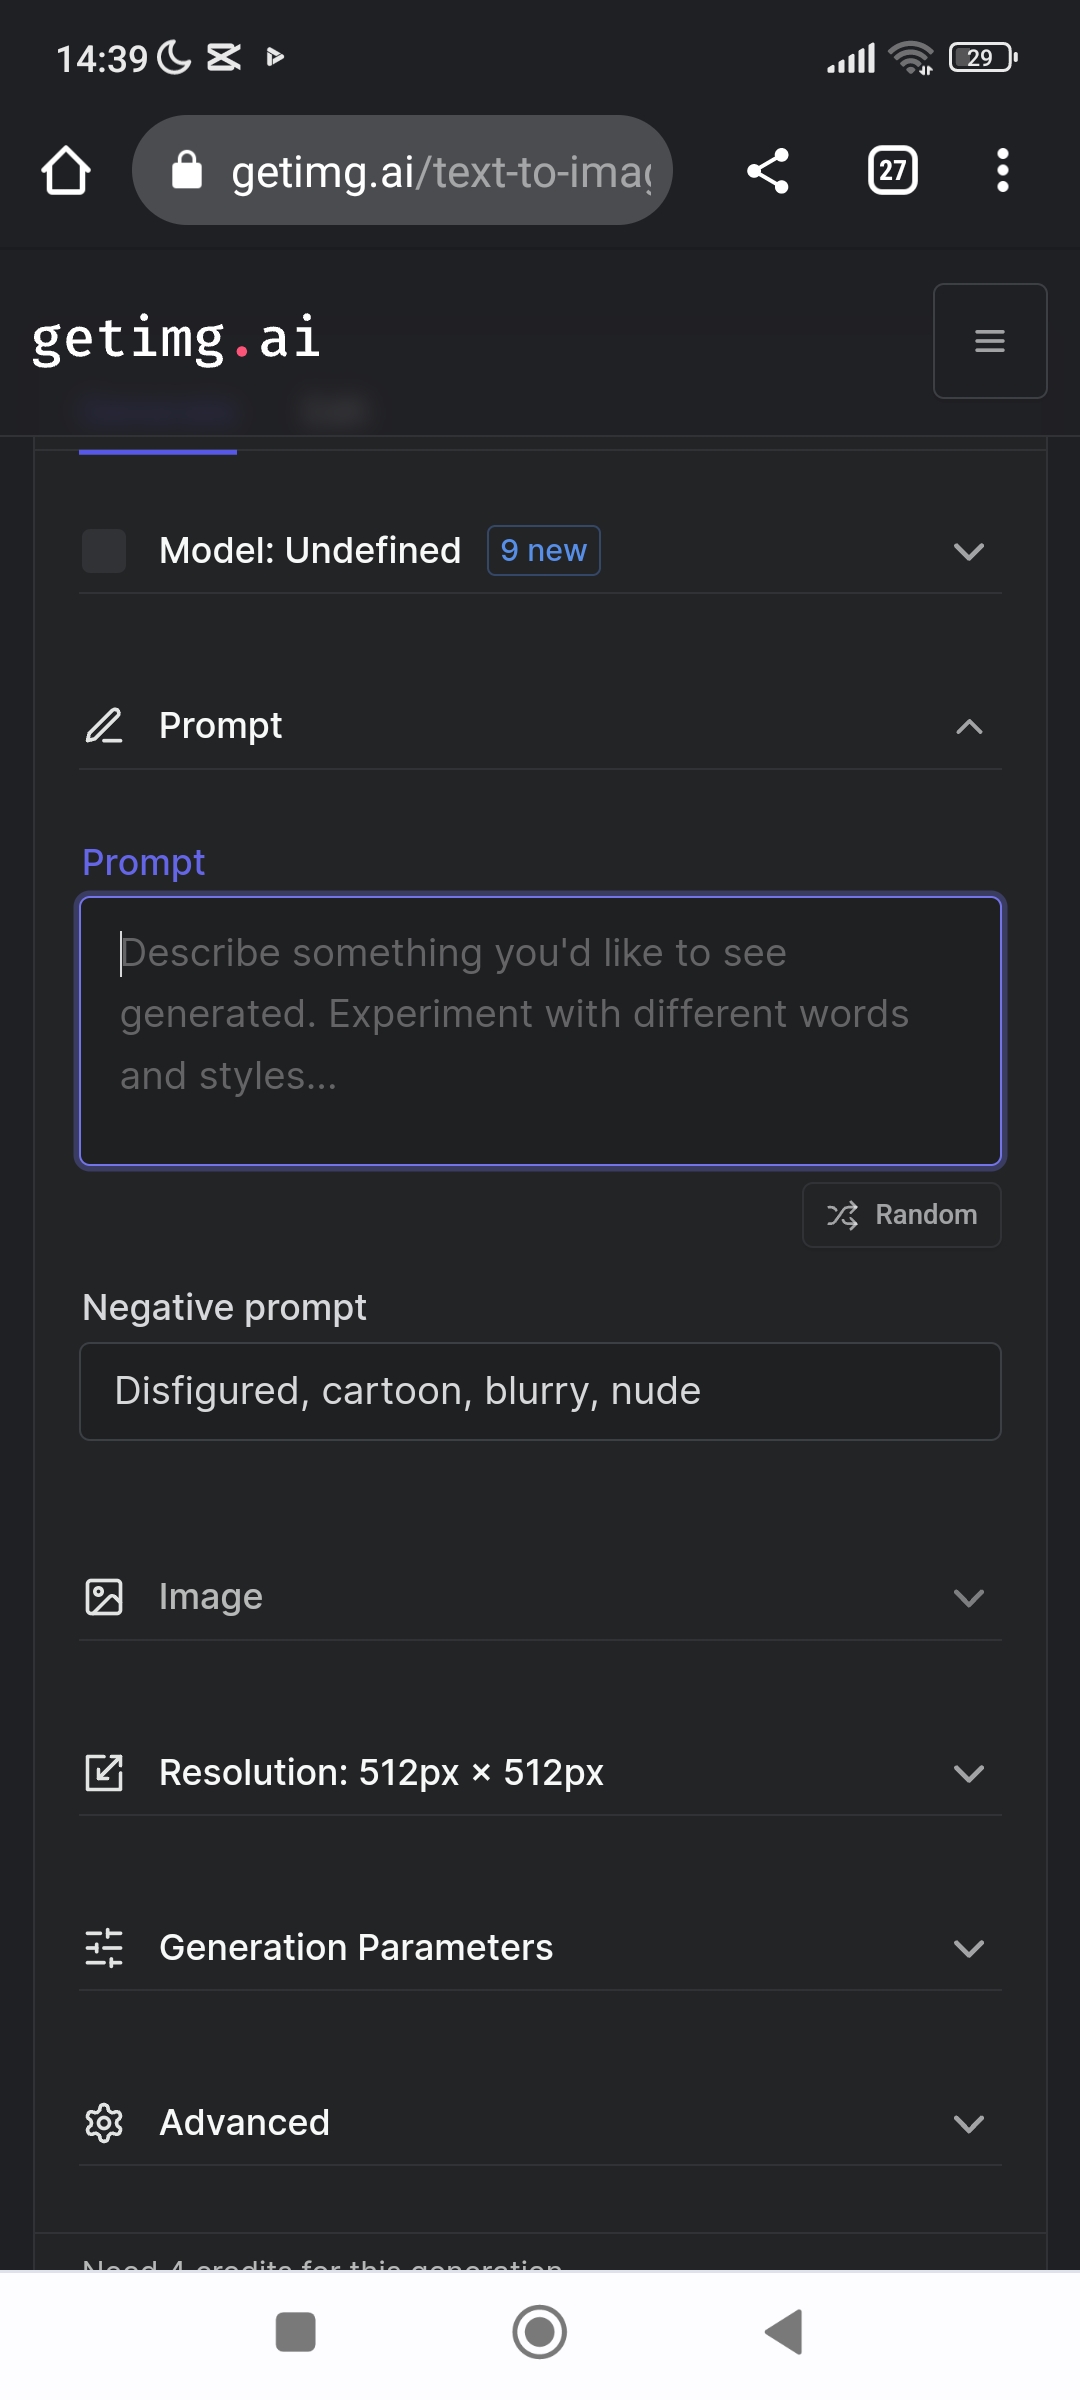This screenshot has height=2400, width=1080.
Task: Open the getimg.ai hamburger menu
Action: (x=989, y=341)
